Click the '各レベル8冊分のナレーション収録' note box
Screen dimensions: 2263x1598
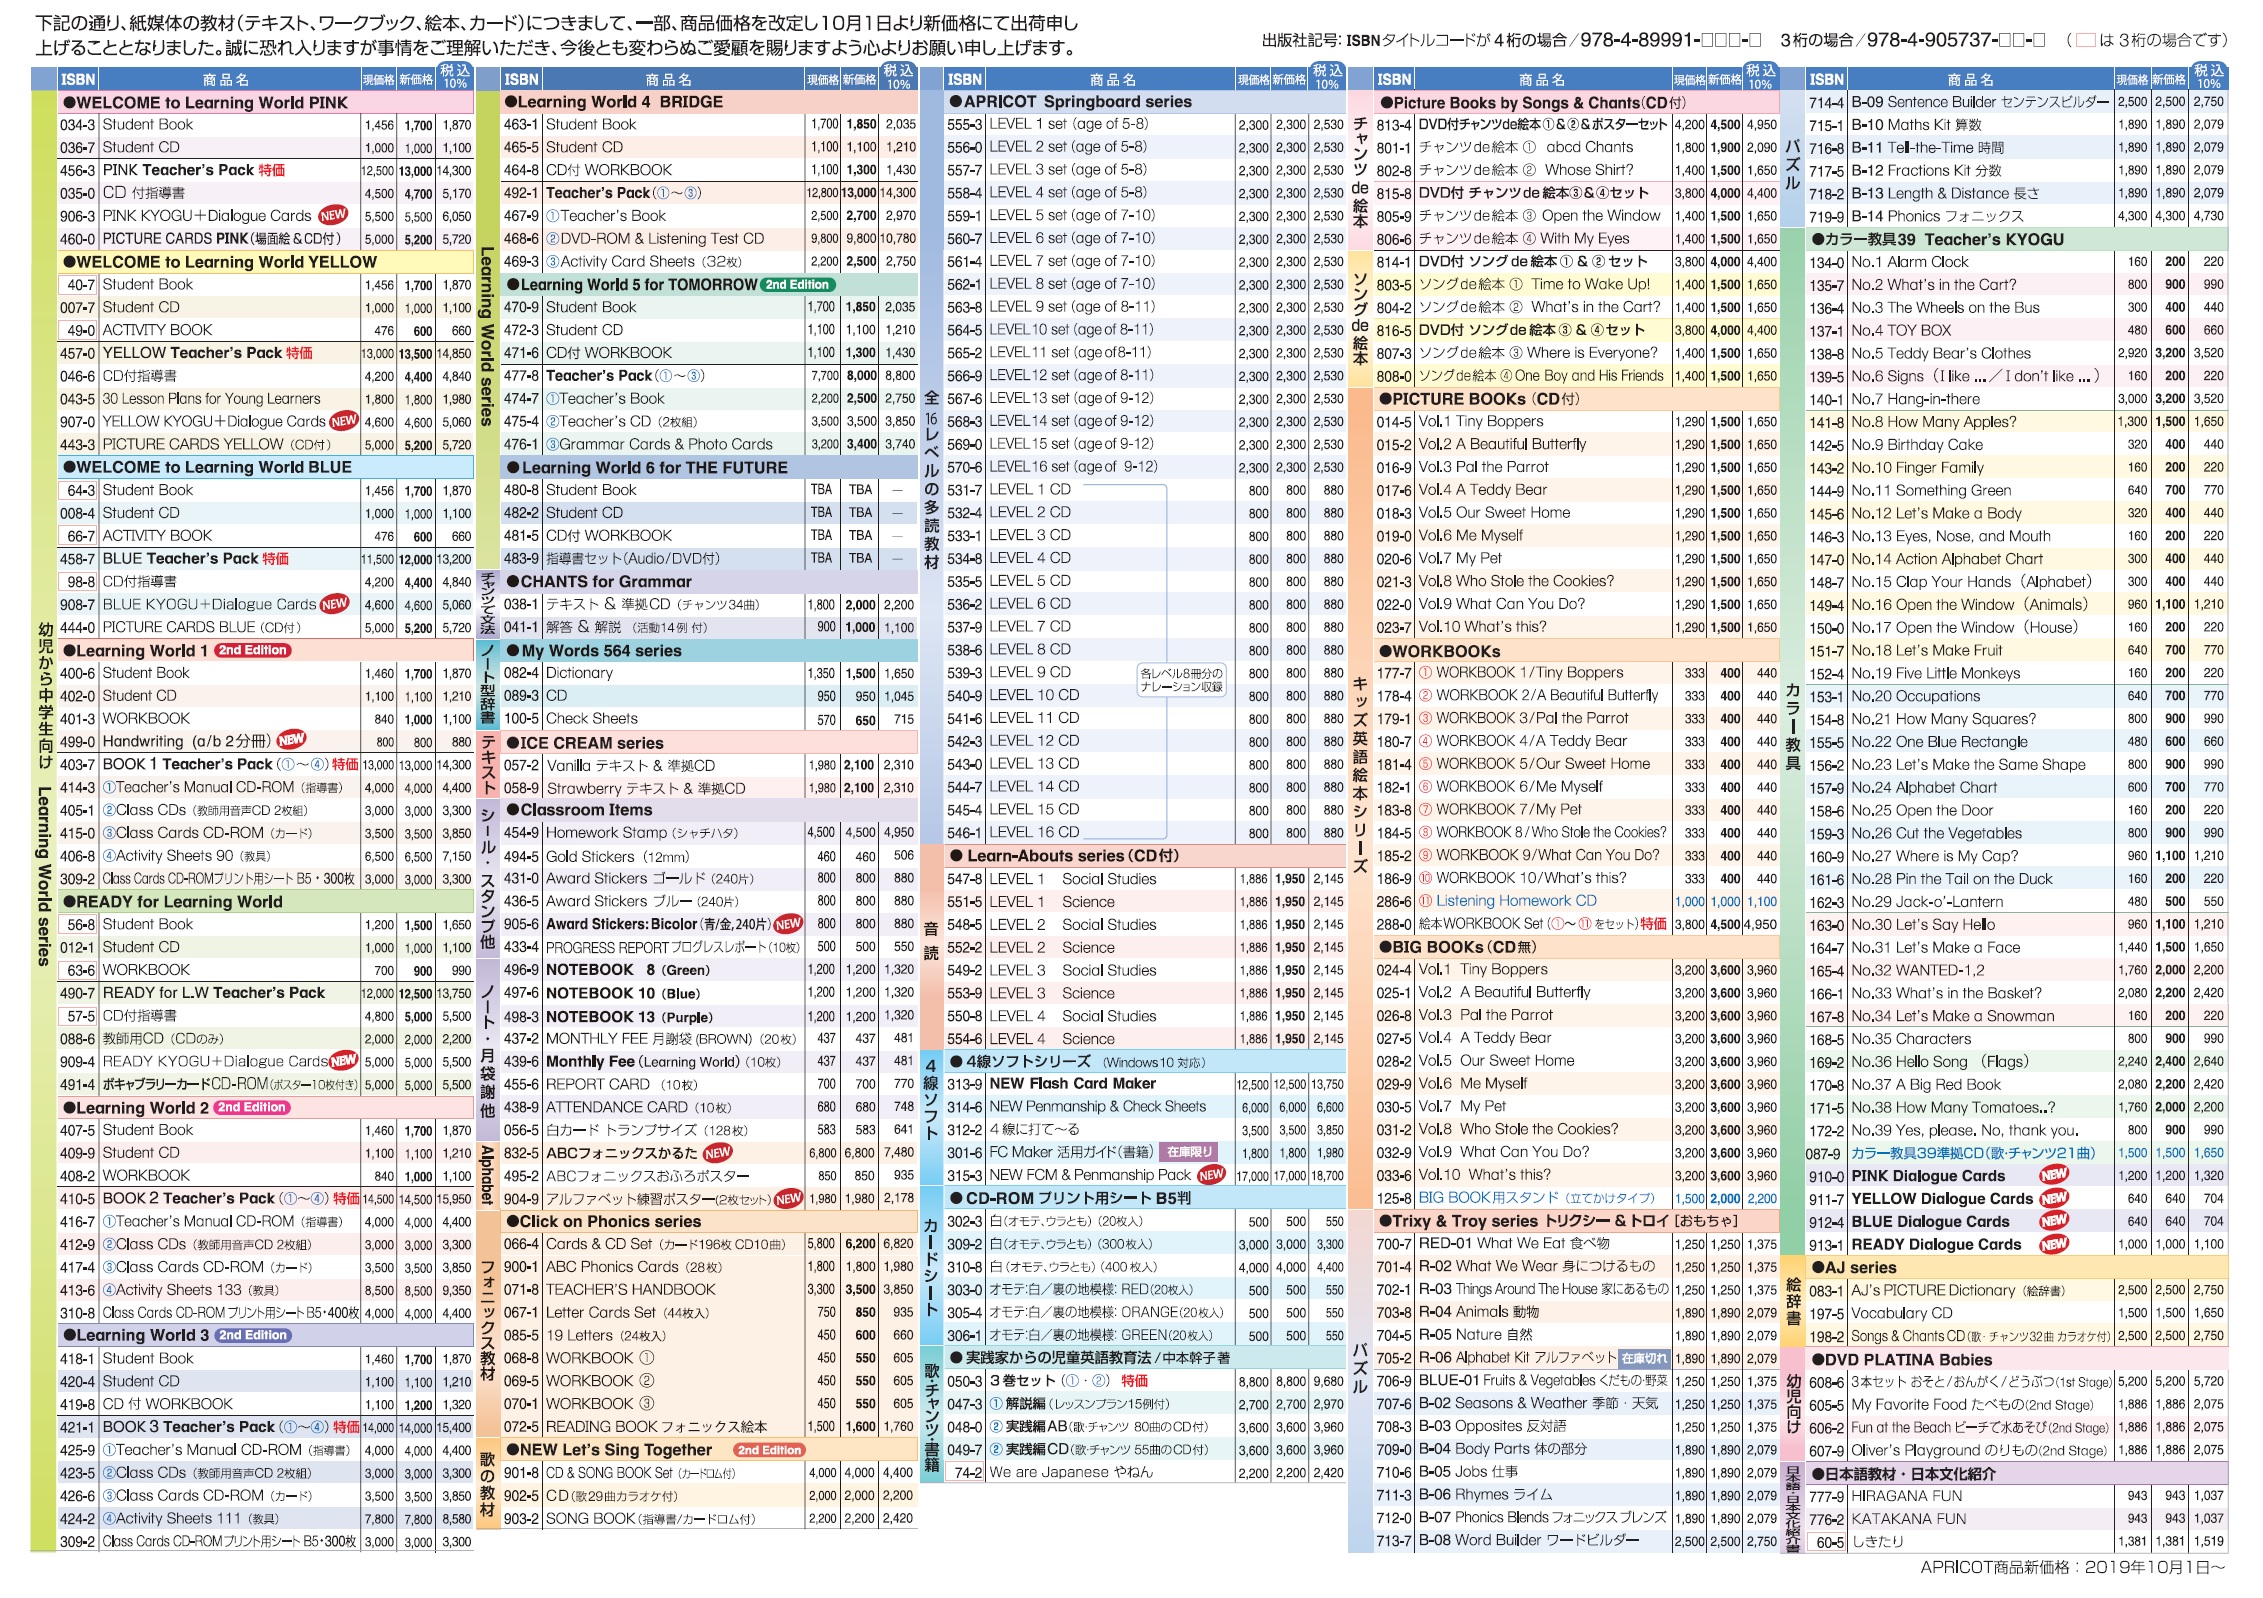tap(1182, 680)
